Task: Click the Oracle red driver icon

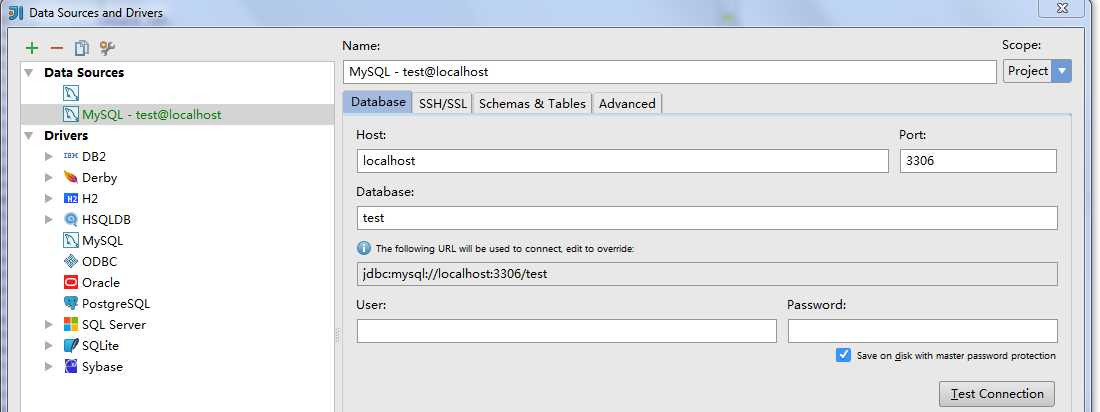Action: tap(71, 282)
